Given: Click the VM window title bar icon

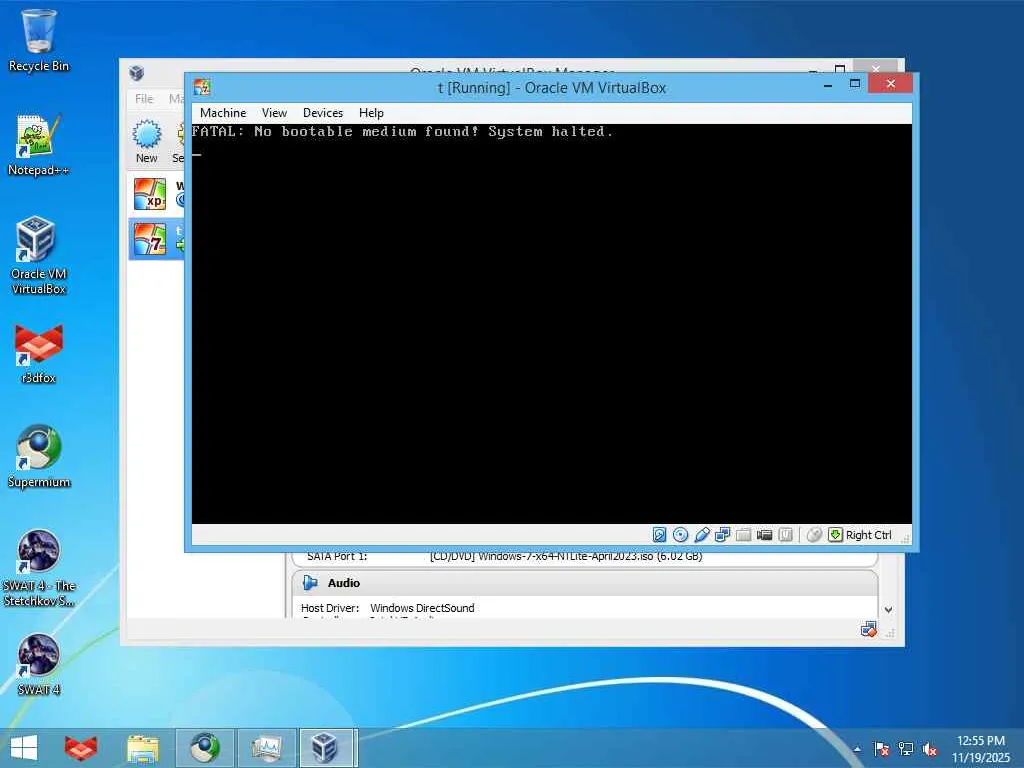Looking at the screenshot, I should (x=202, y=87).
